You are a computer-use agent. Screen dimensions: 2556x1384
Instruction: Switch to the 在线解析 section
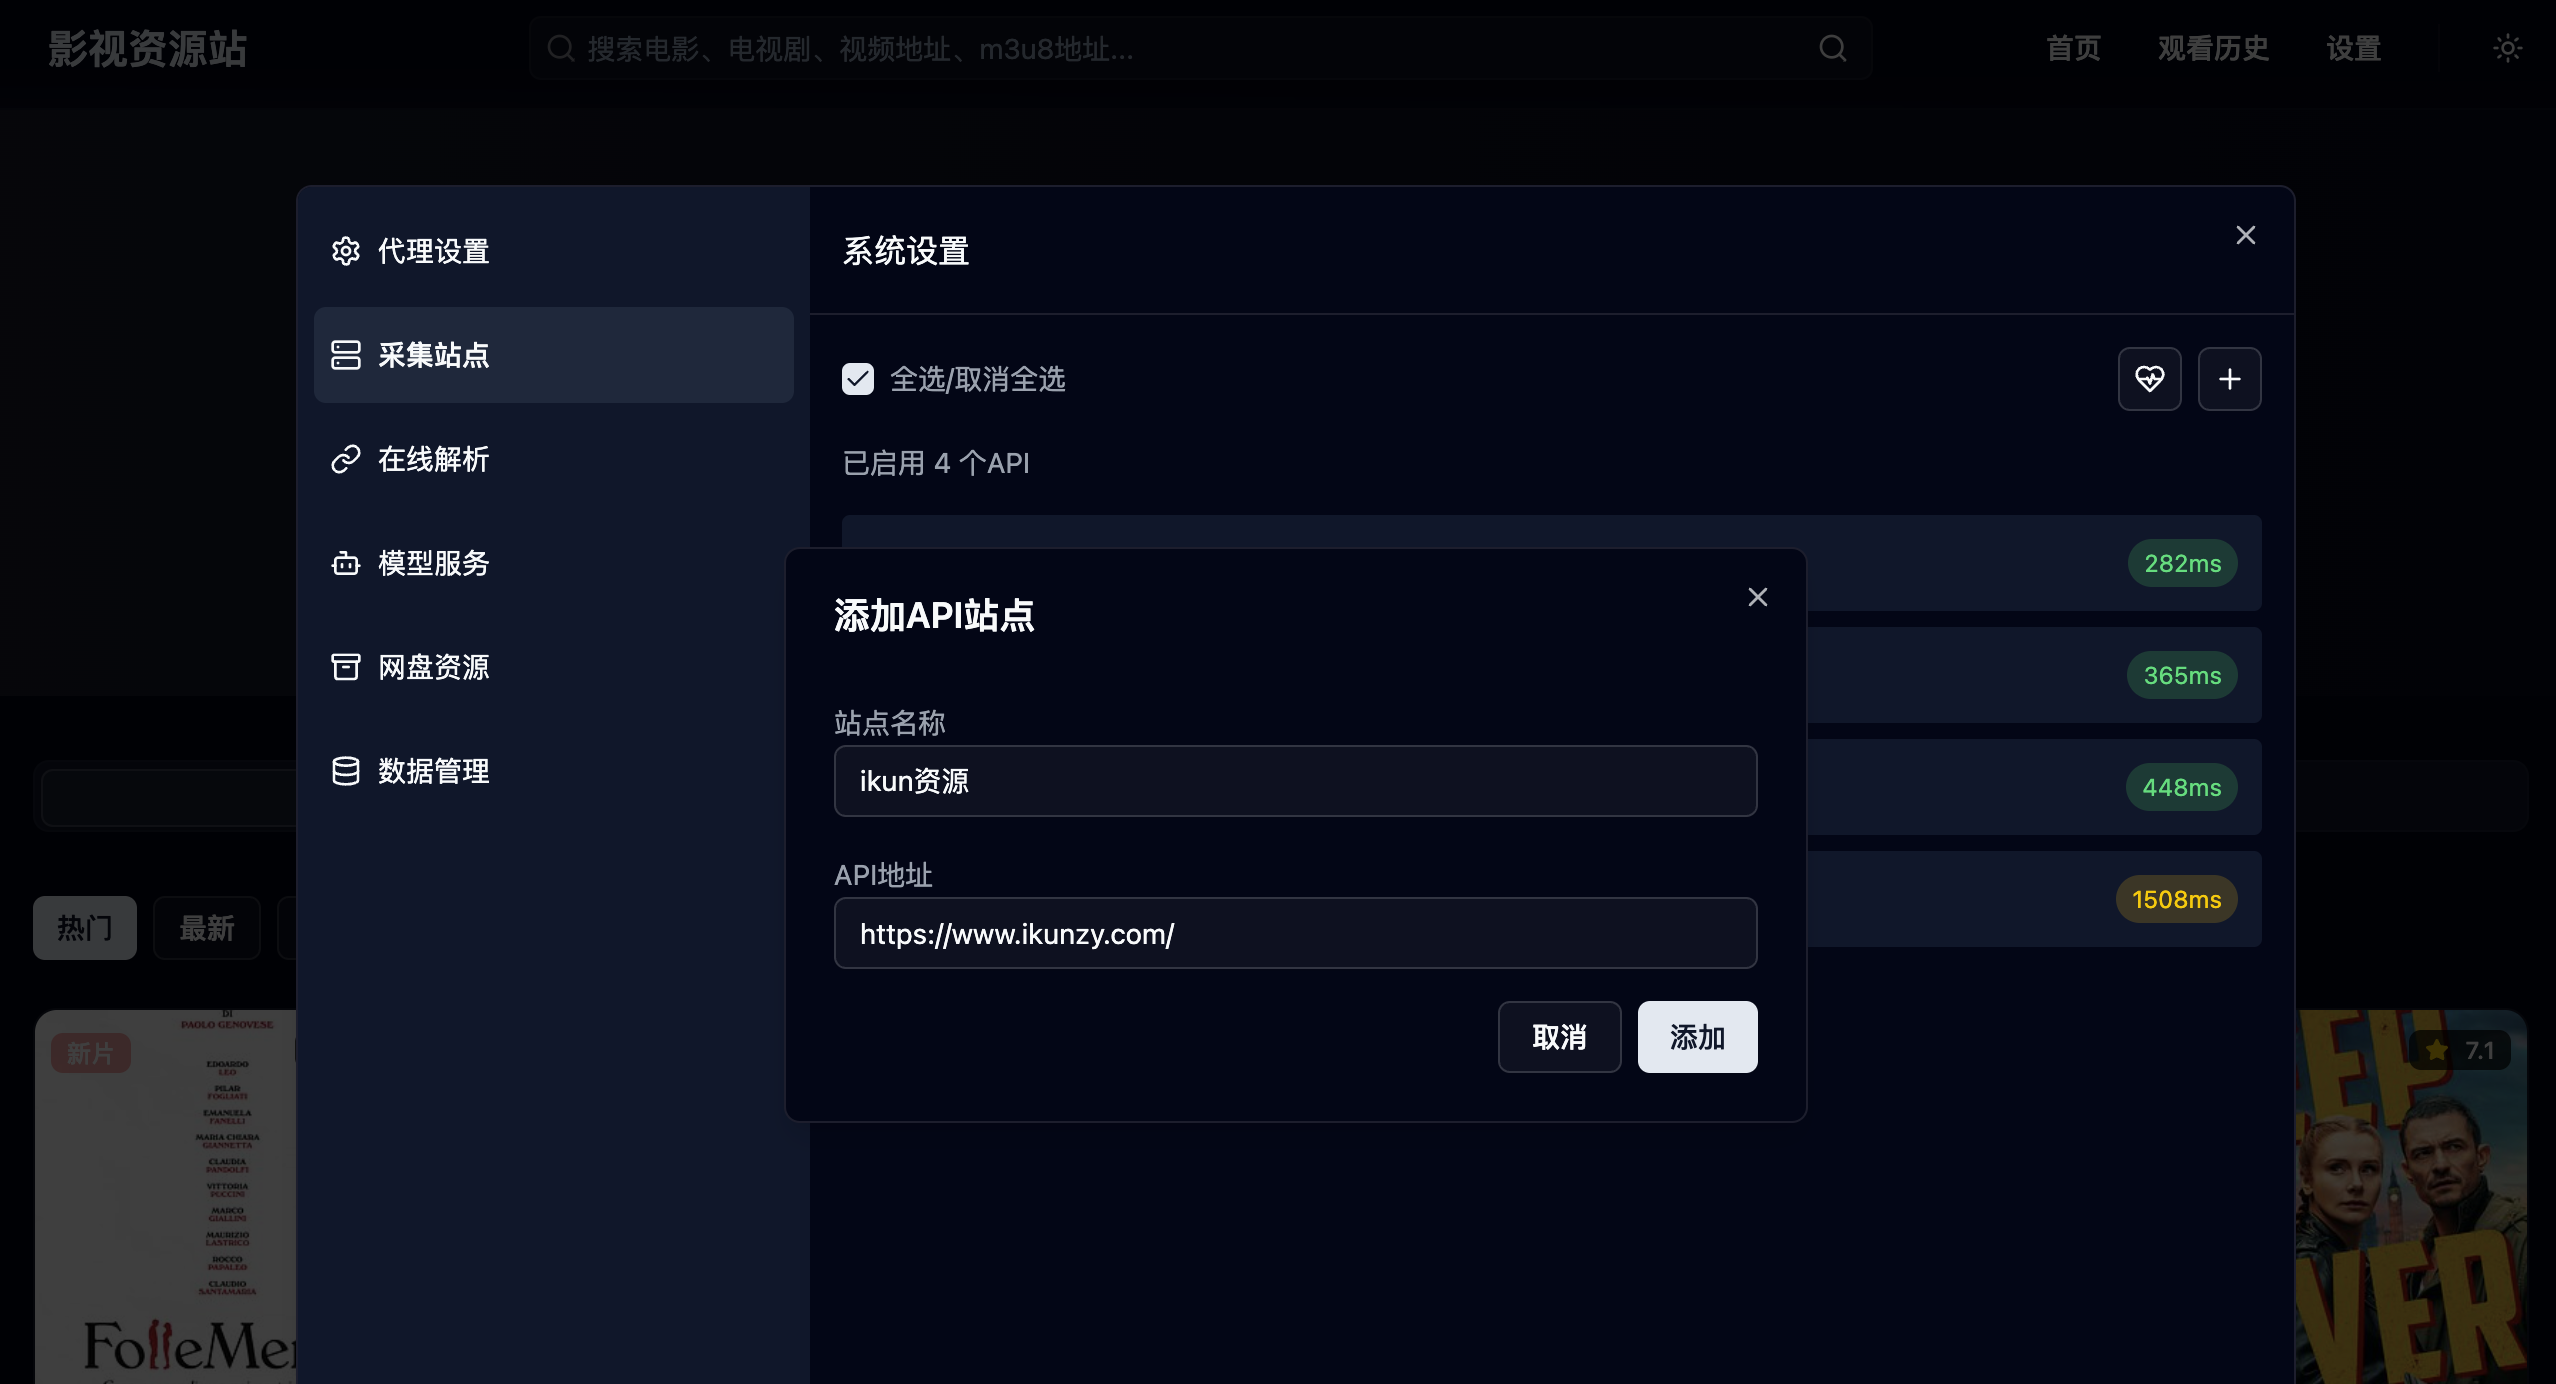(553, 459)
